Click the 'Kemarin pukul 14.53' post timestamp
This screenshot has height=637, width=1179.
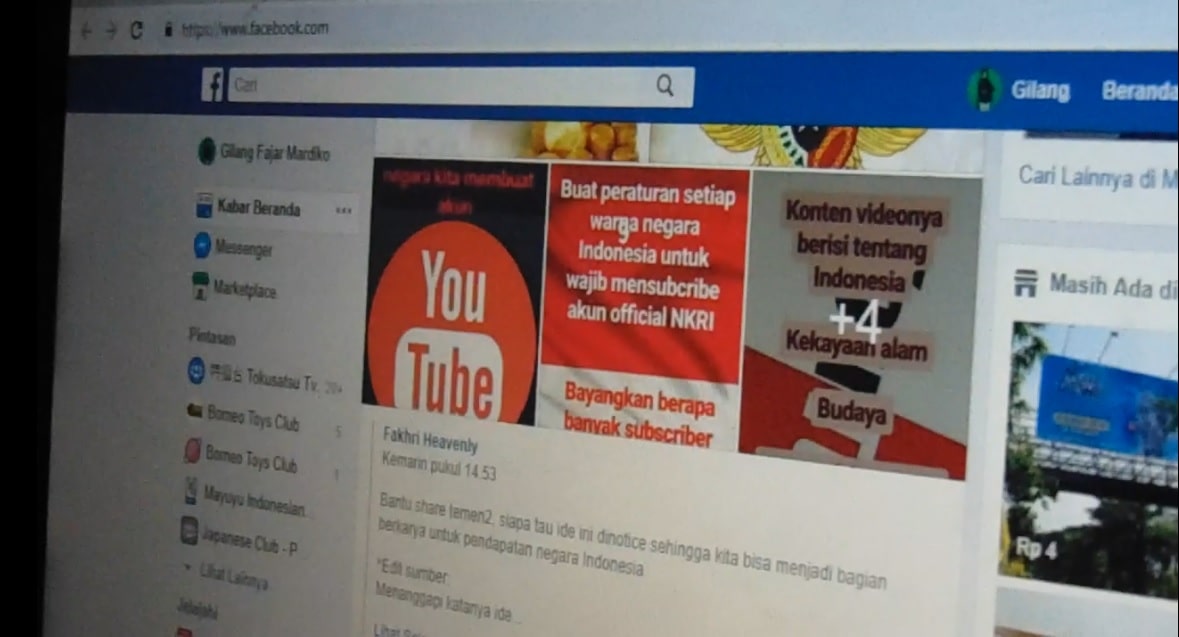click(x=438, y=466)
